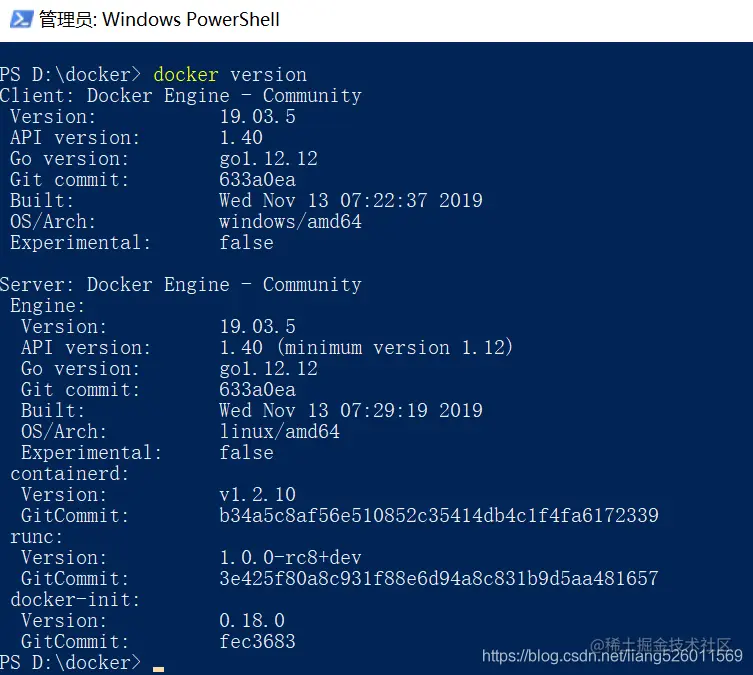Click the blinking cursor at the prompt

[158, 669]
